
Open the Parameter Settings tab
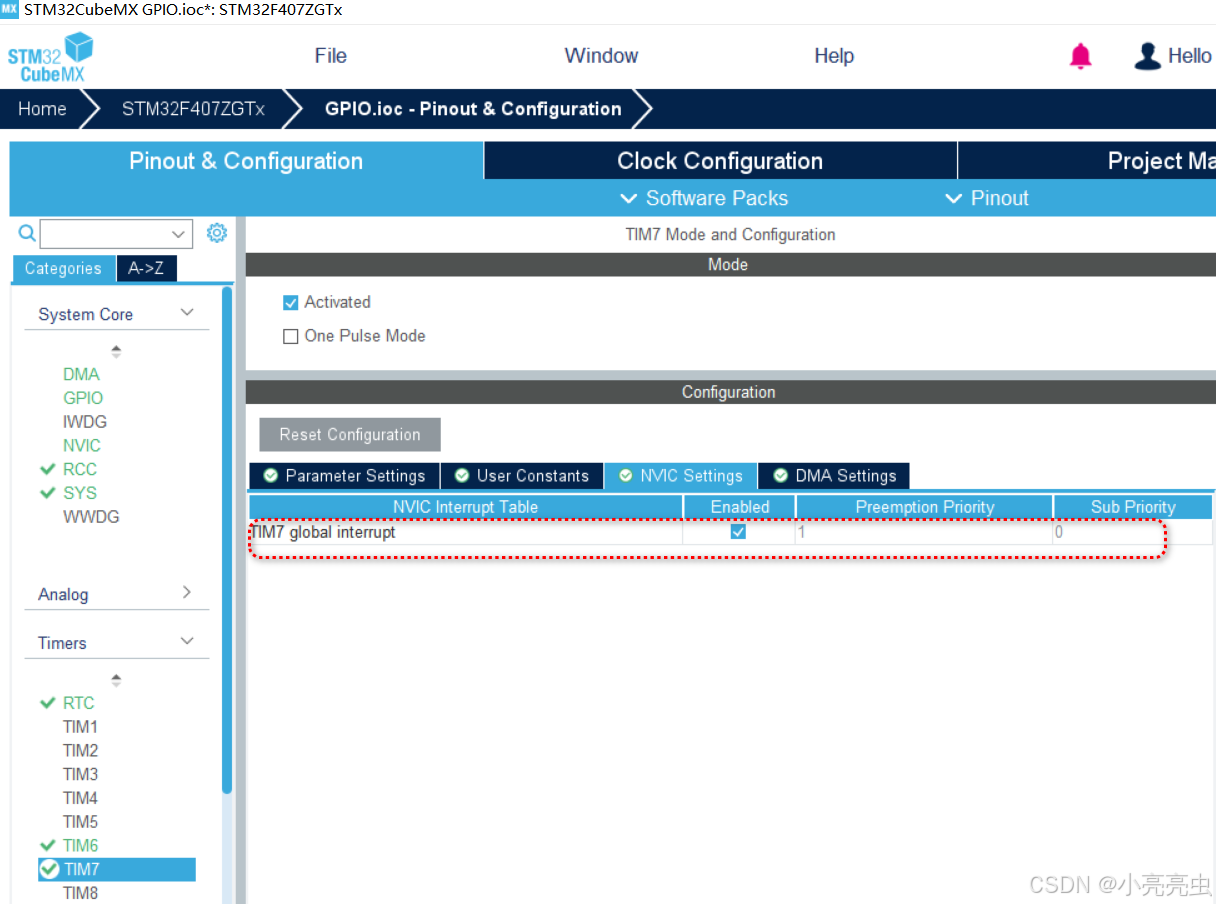point(344,476)
